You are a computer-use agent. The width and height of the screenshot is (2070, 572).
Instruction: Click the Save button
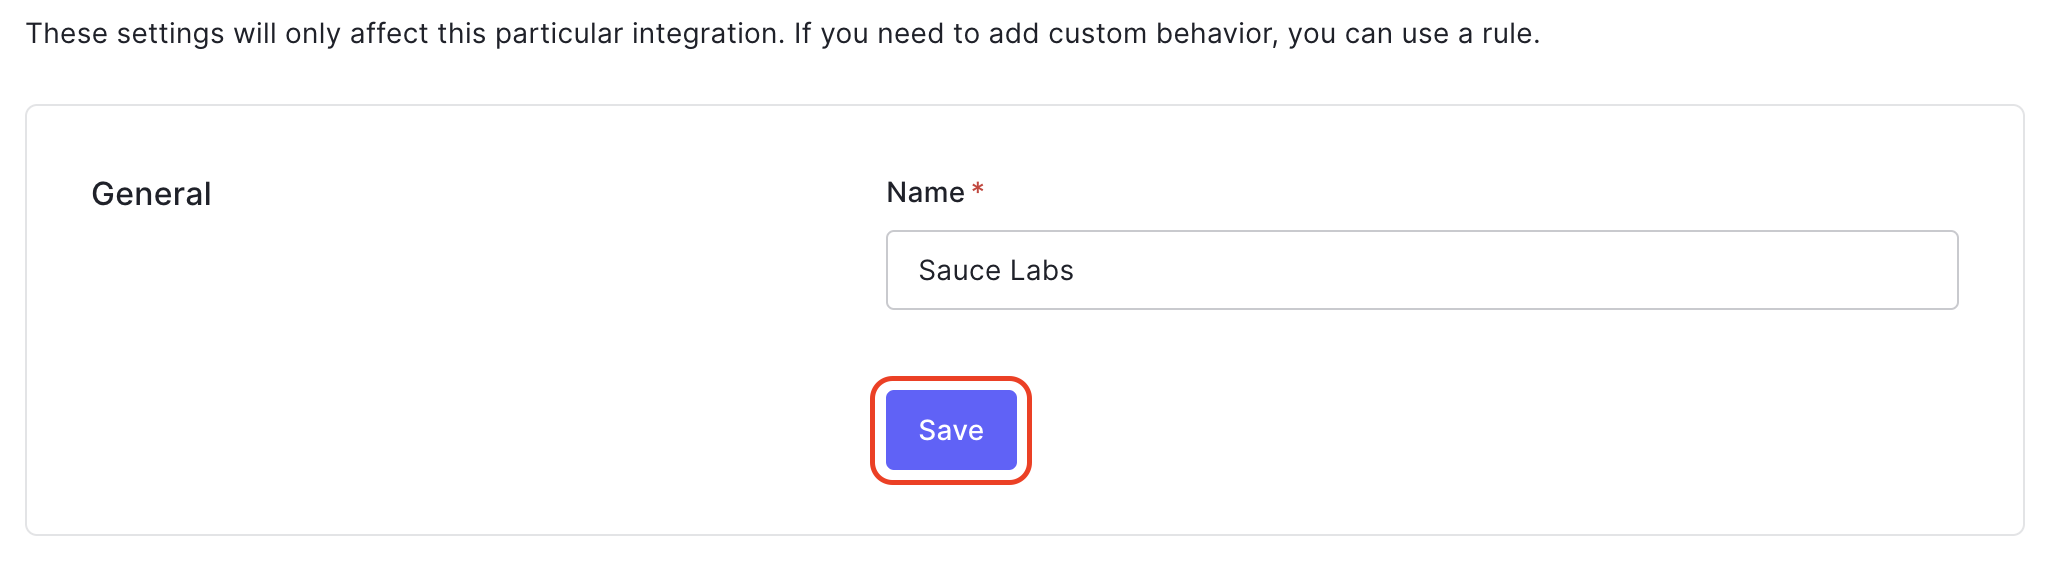click(x=950, y=430)
